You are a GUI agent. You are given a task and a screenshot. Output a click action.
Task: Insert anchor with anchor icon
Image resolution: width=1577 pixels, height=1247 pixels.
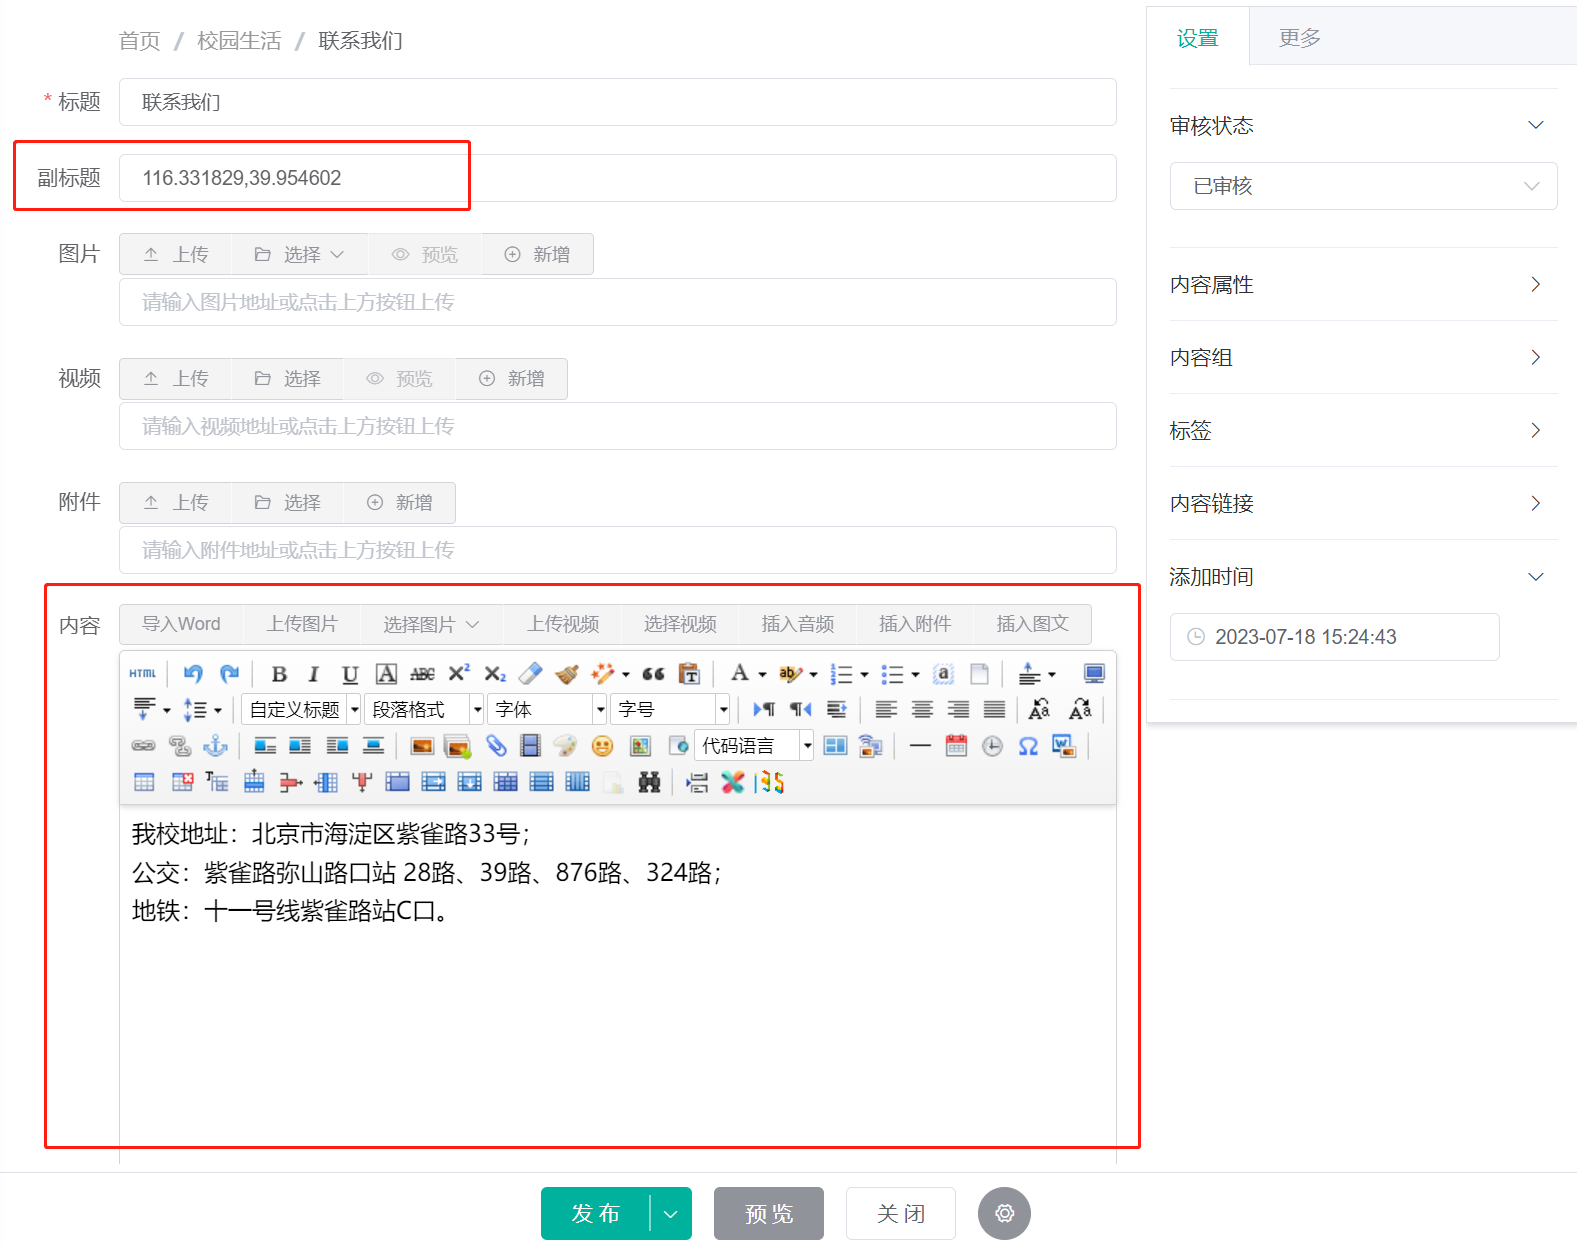pos(215,746)
